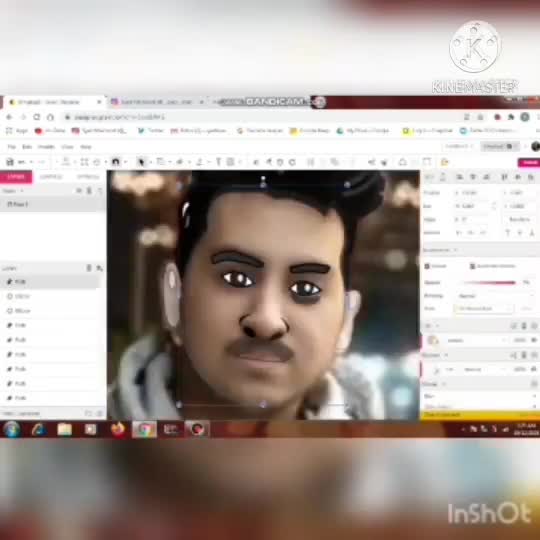Select the Text tool in the toolbar
The image size is (540, 540).
pos(218,162)
